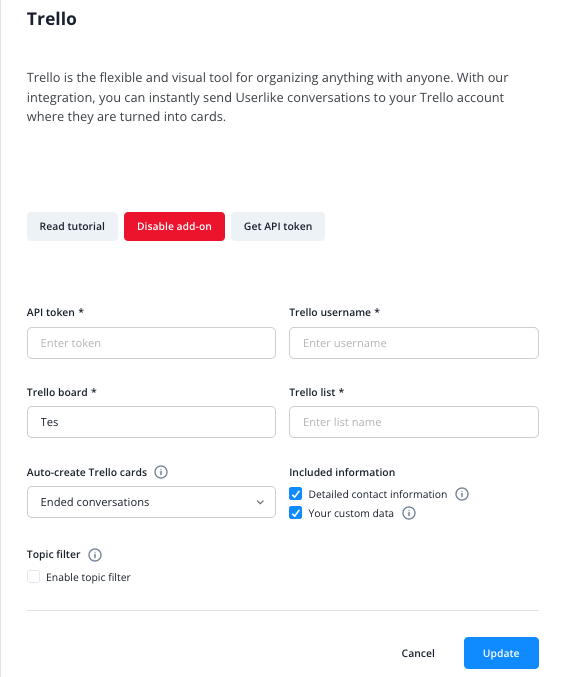Image resolution: width=567 pixels, height=677 pixels.
Task: Click the Trello integration description paragraph
Action: coord(268,97)
